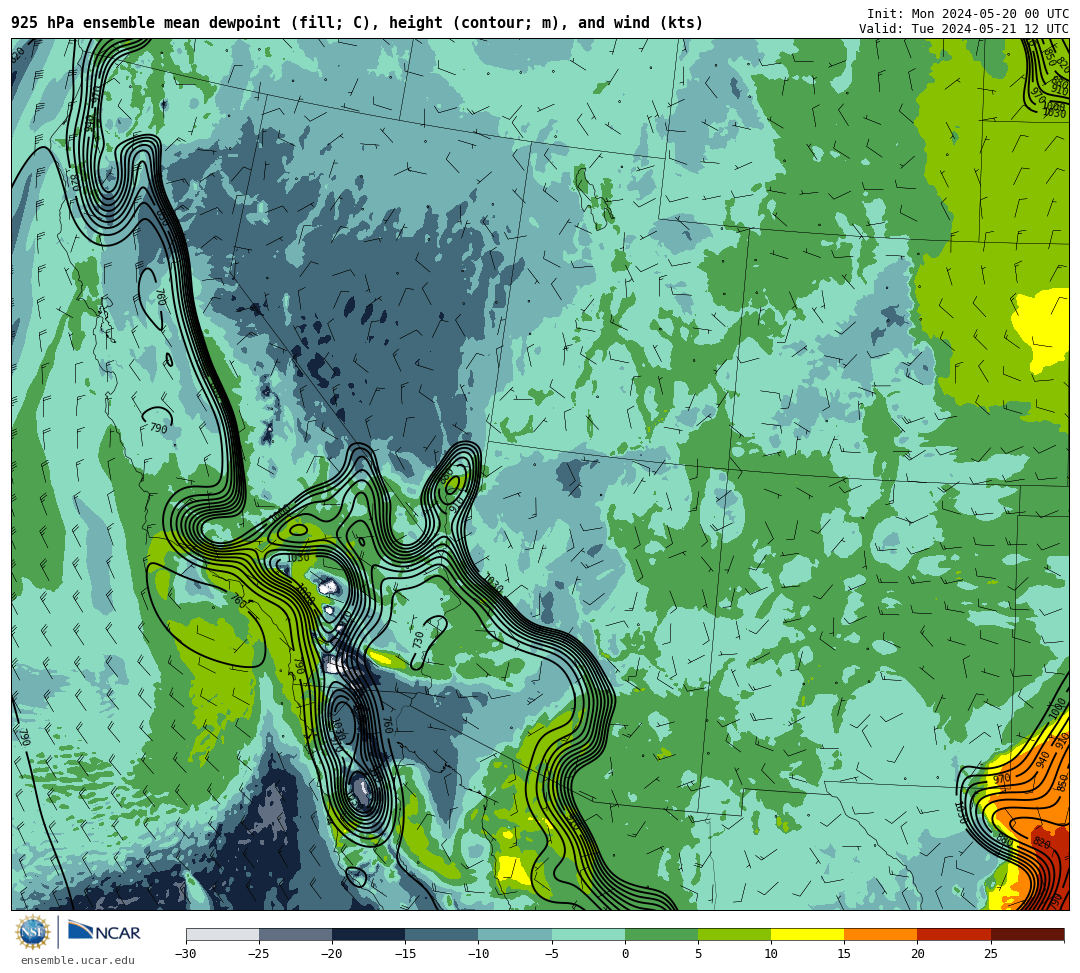The width and height of the screenshot is (1080, 973).
Task: Pick the slate gray -25 to -20 colorbar segment
Action: coord(295,934)
